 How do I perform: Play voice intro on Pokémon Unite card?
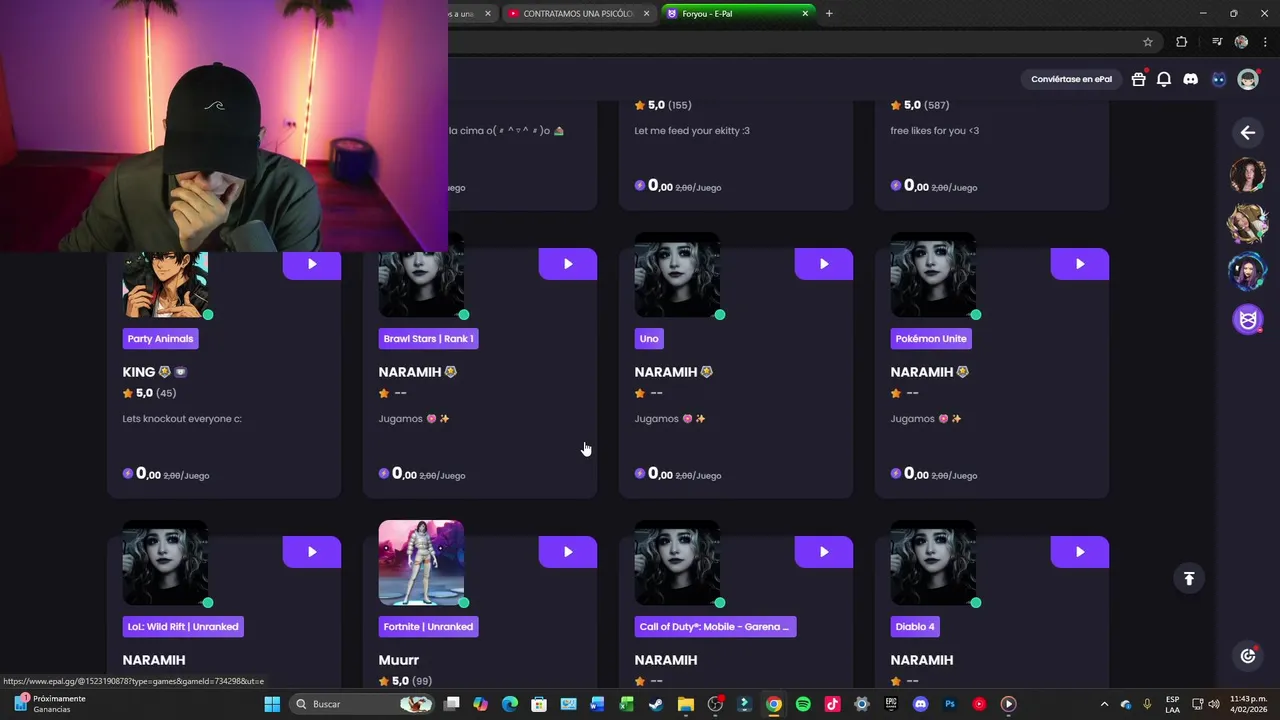tap(1080, 264)
